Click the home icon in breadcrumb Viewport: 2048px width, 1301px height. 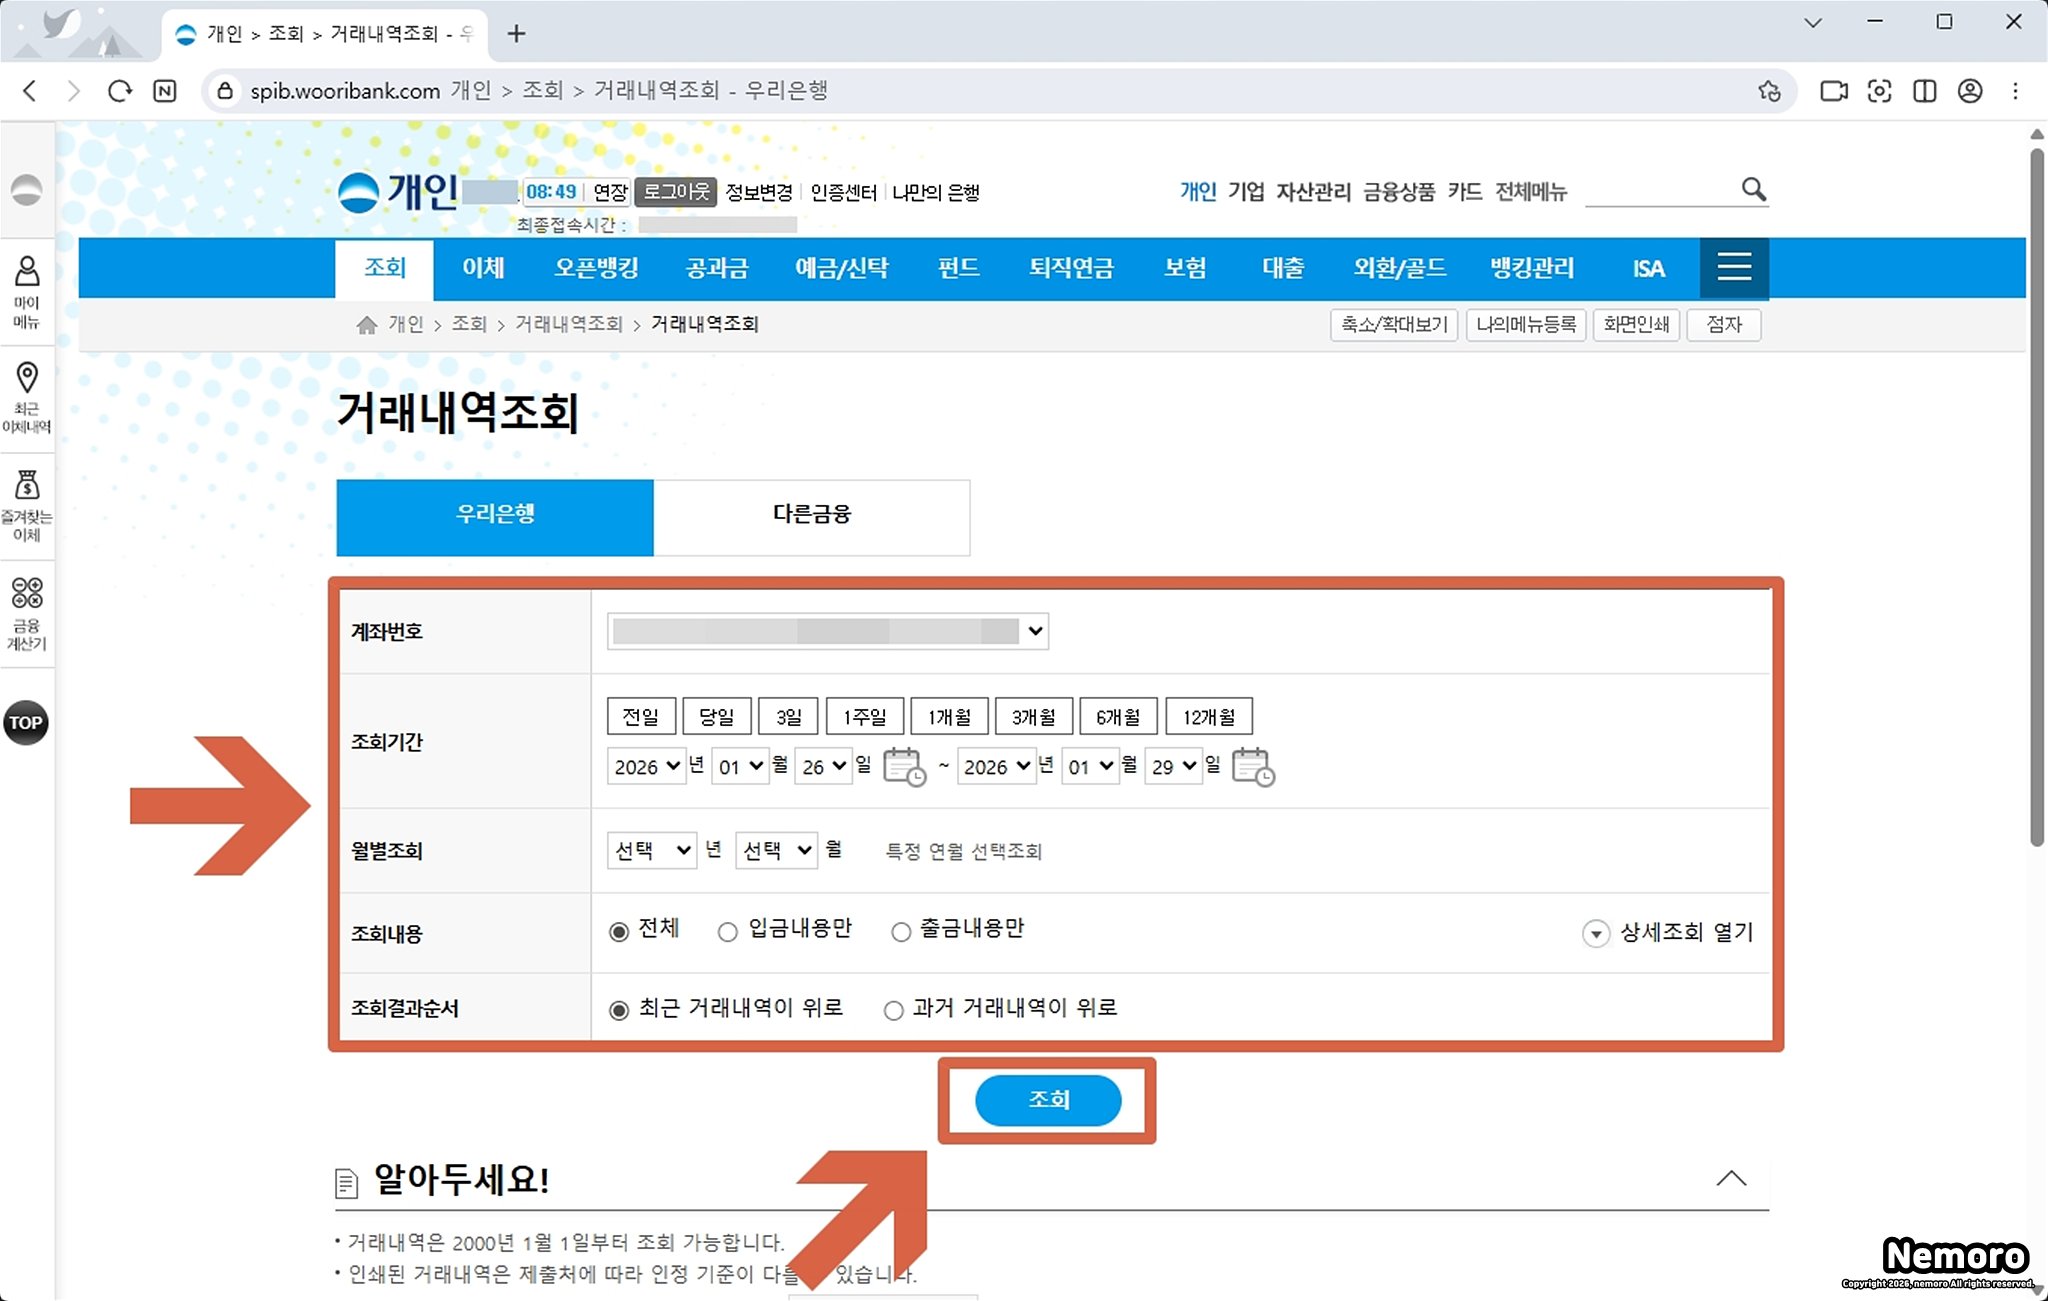click(367, 325)
